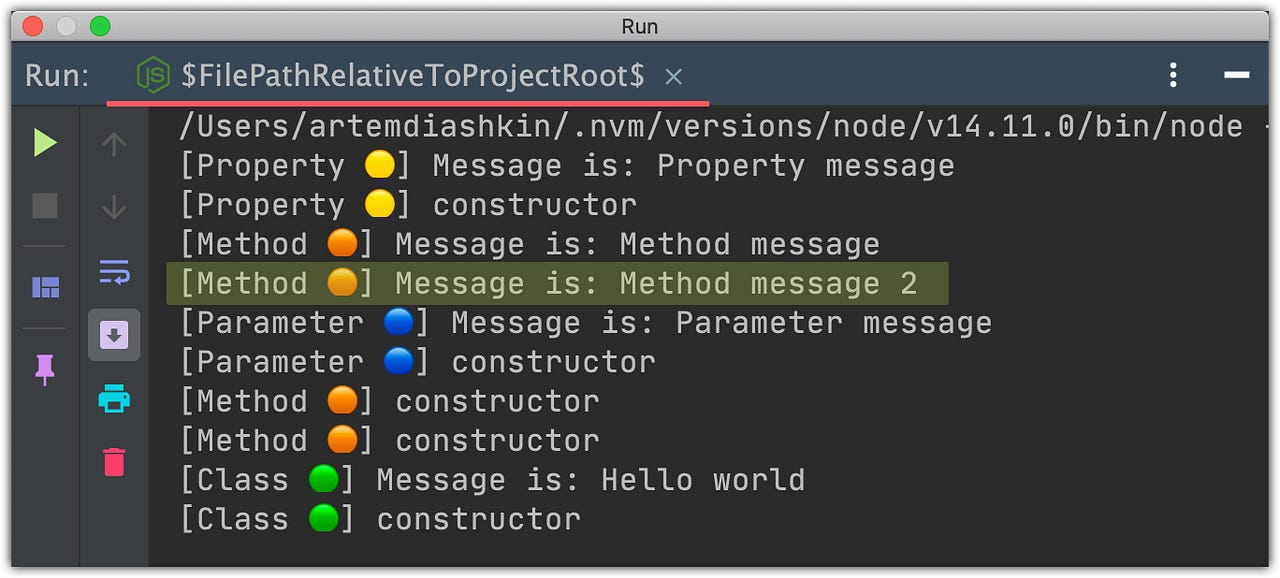Click the 'Hello world' Class message line
The image size is (1280, 578).
490,479
